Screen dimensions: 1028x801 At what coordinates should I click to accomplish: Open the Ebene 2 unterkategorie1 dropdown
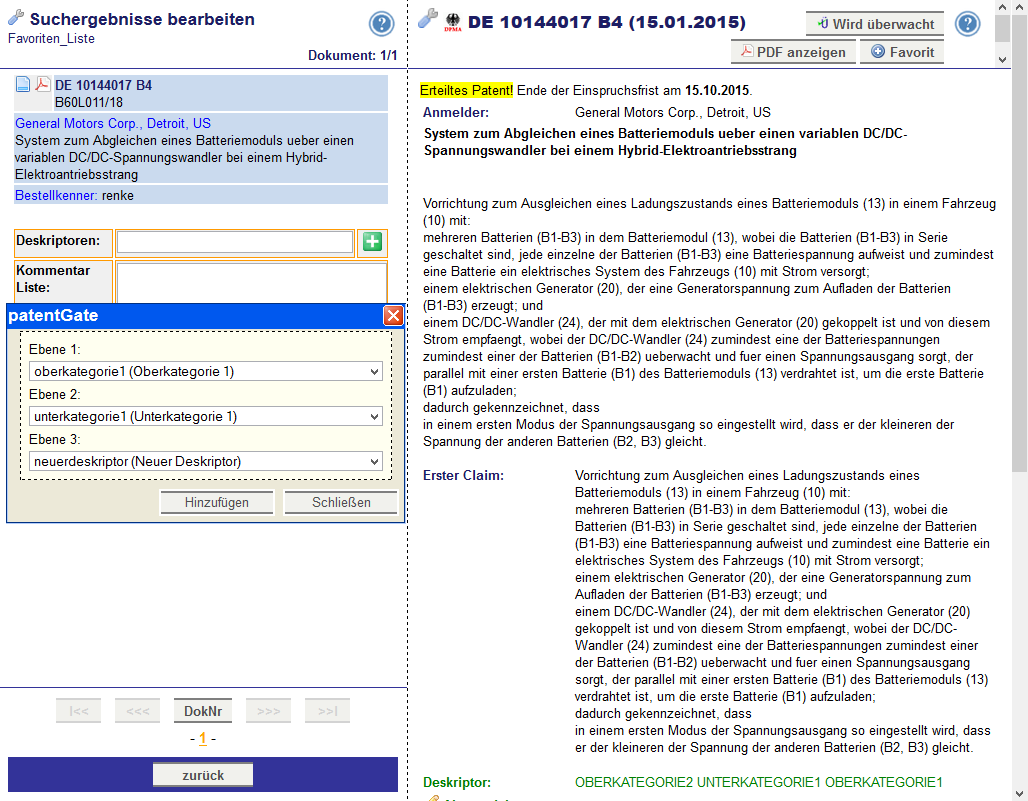click(x=206, y=416)
